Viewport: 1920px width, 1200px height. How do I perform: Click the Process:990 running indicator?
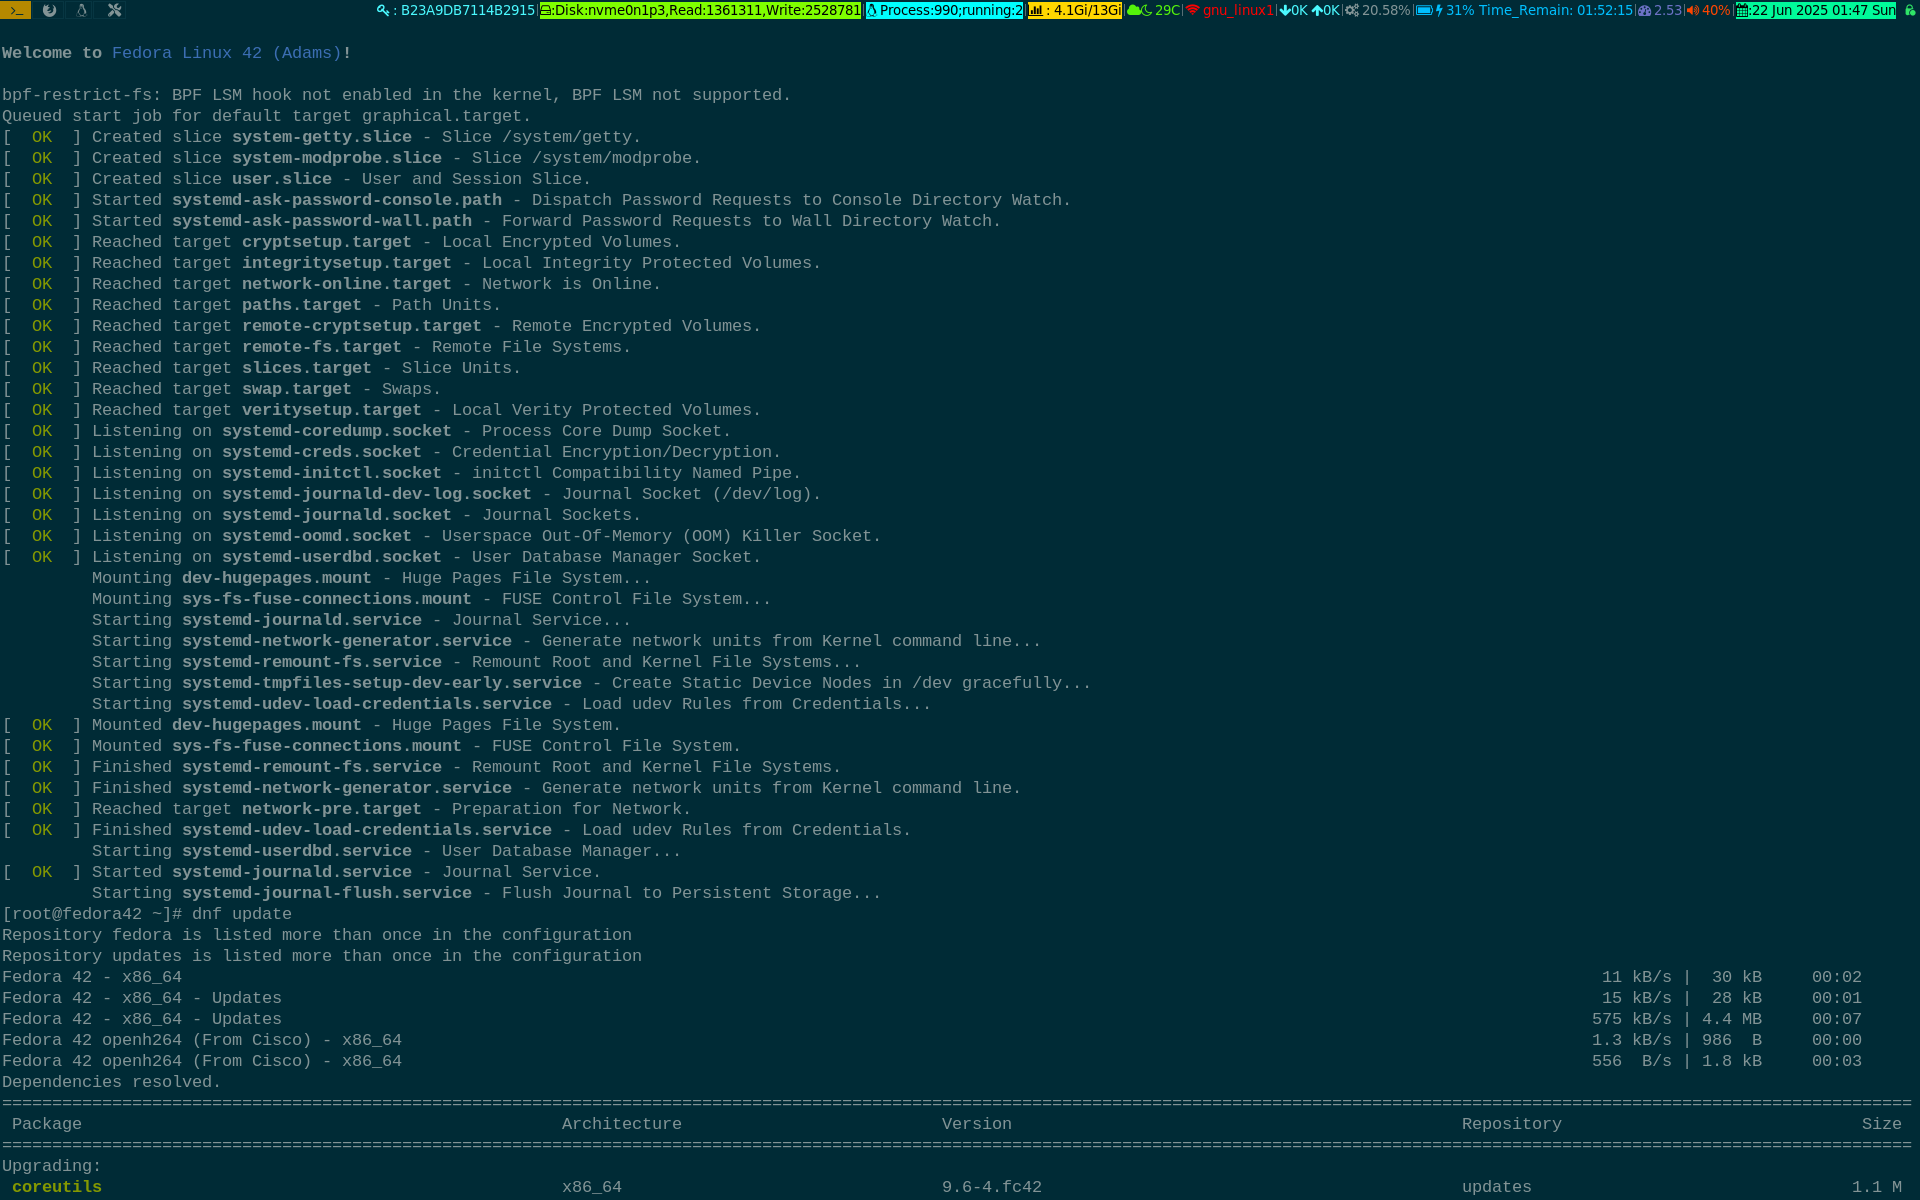tap(944, 10)
